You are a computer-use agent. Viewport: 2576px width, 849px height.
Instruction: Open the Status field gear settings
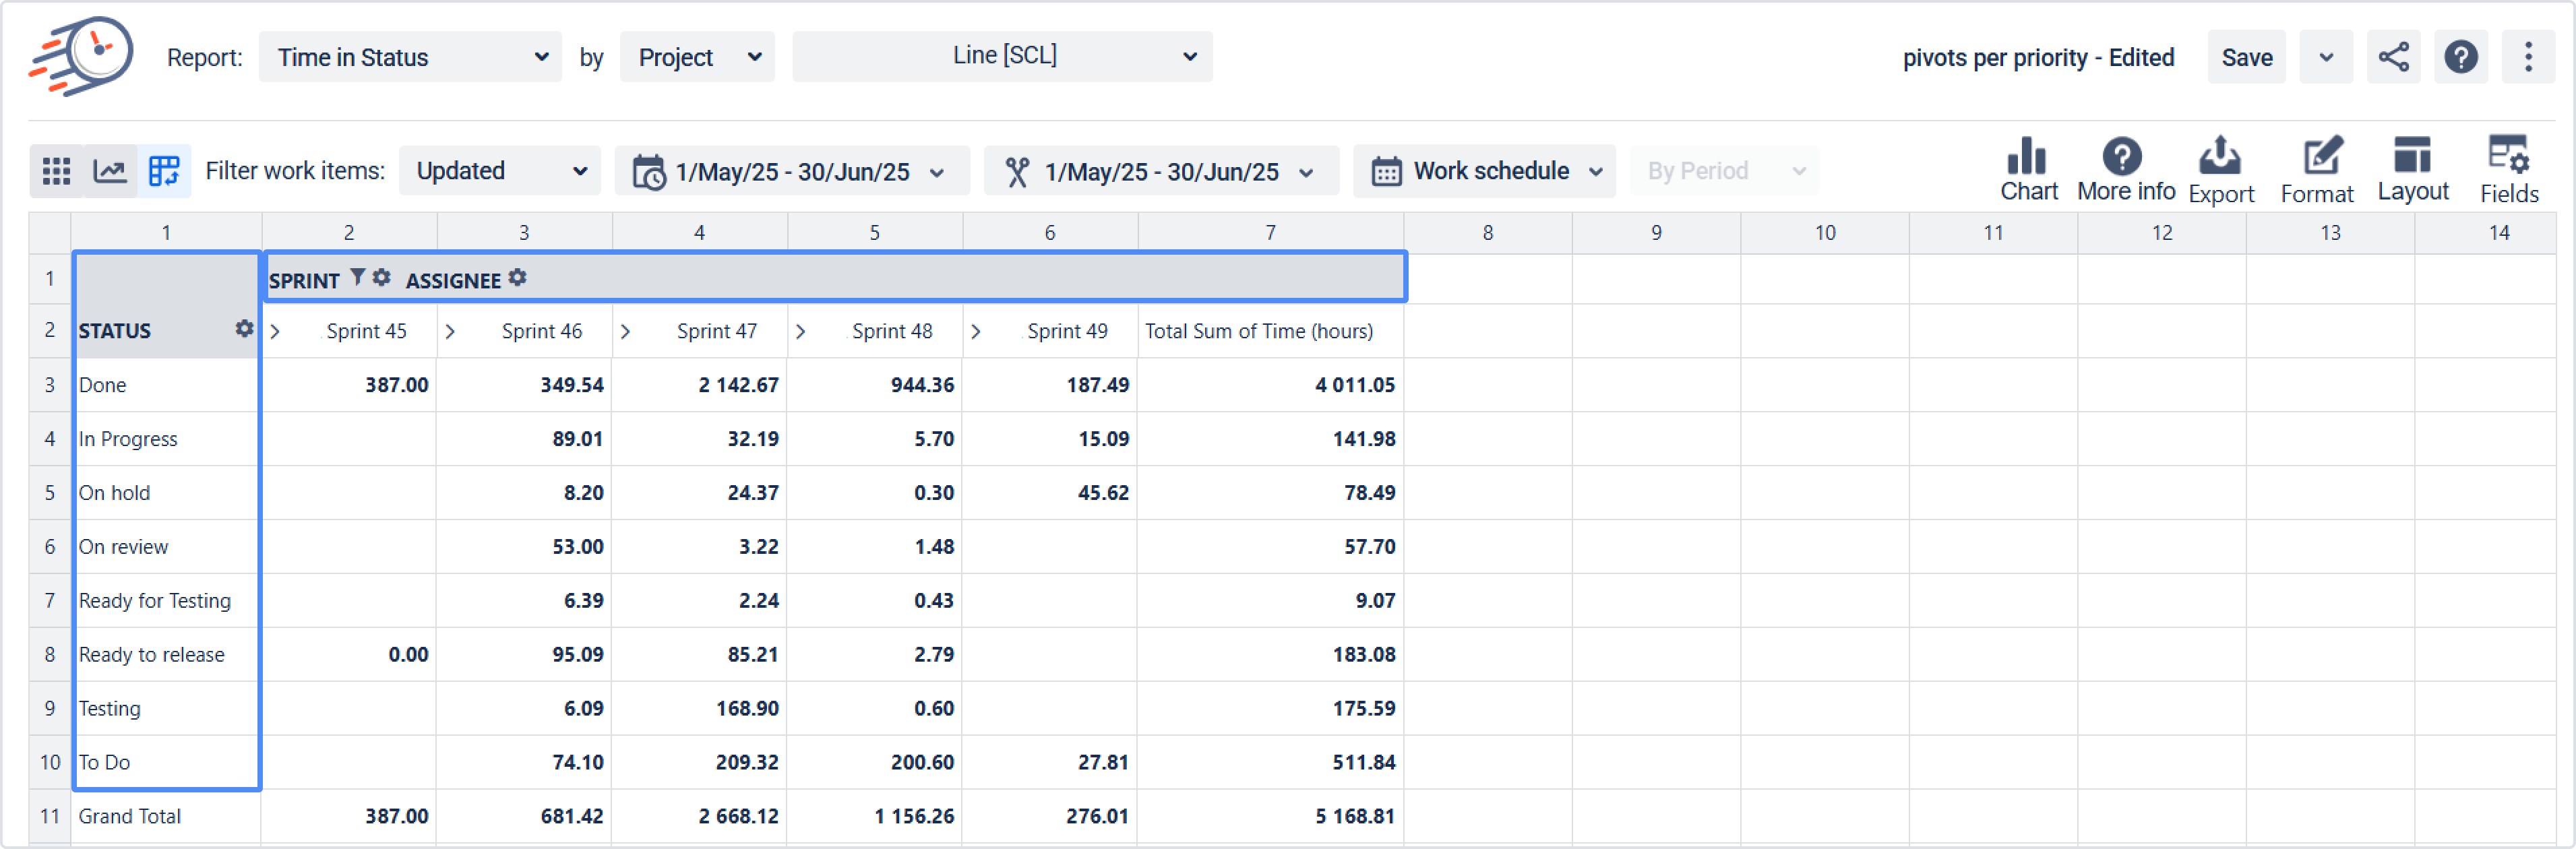tap(244, 329)
